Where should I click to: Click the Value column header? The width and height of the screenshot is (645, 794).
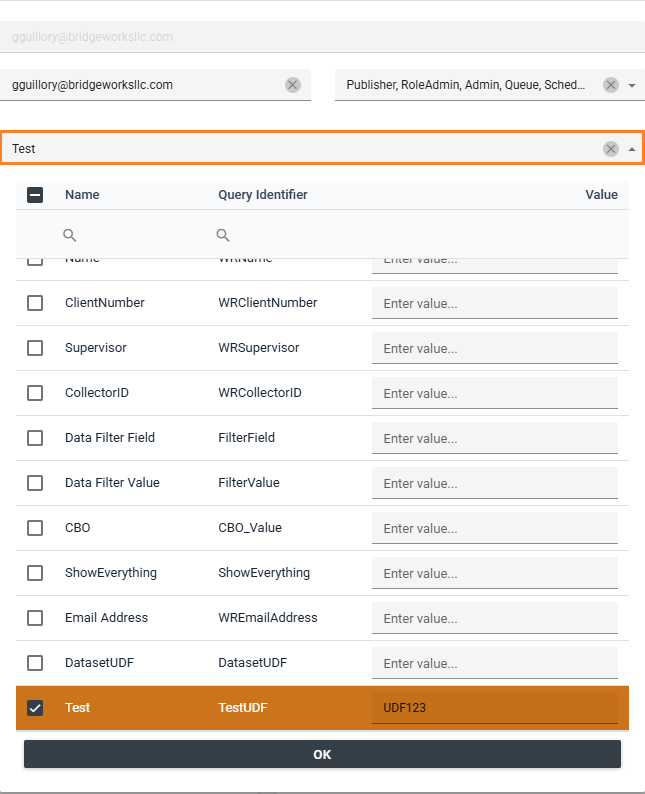coord(601,194)
